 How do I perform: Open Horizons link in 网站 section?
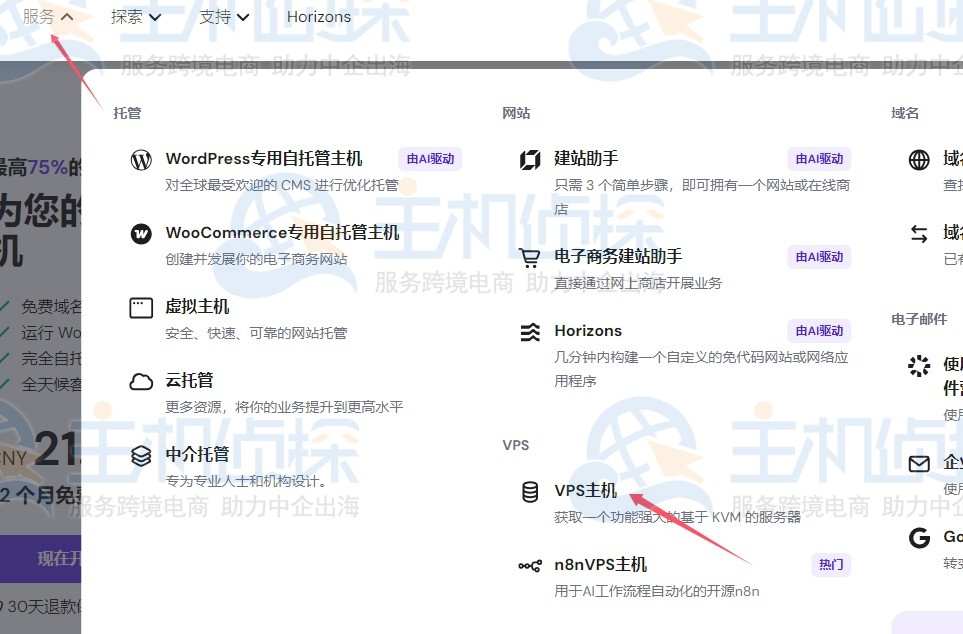click(x=588, y=331)
